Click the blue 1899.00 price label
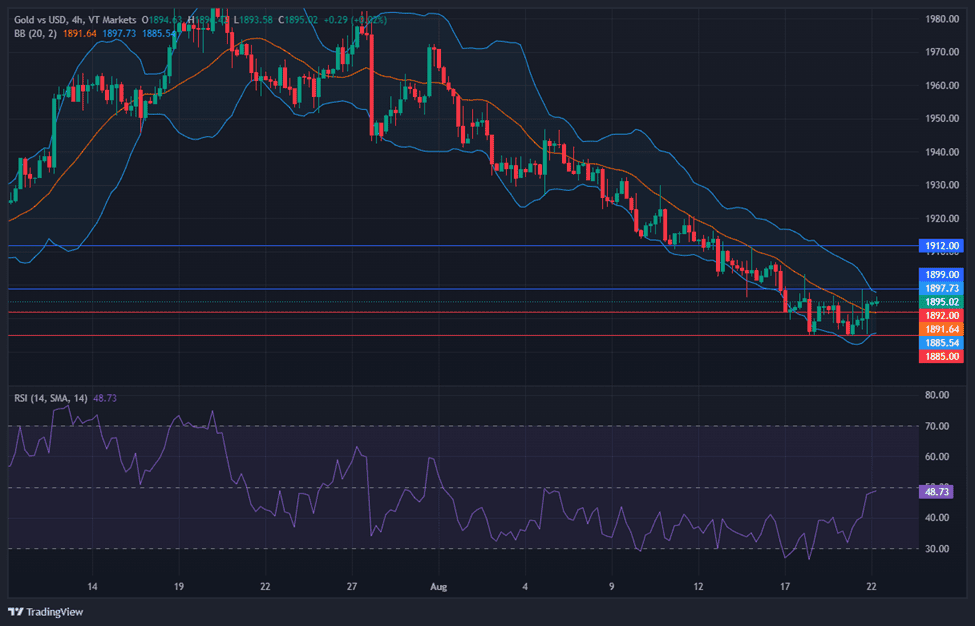975x626 pixels. click(x=941, y=274)
